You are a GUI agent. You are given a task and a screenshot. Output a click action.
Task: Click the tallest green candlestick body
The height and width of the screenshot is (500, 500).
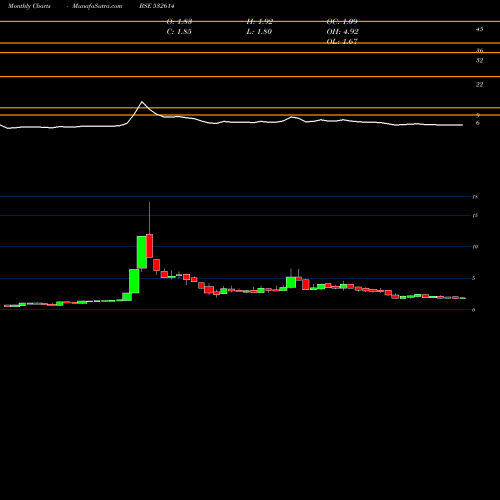click(x=142, y=252)
